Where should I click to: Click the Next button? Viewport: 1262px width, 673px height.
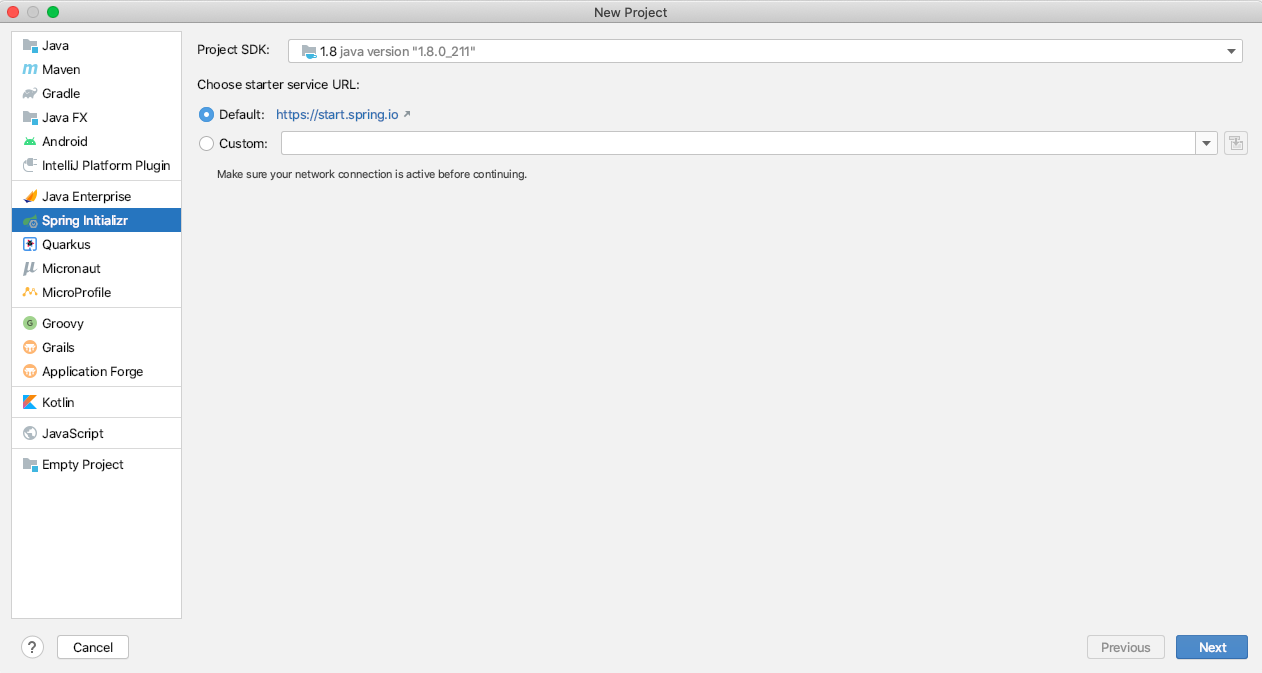click(x=1212, y=647)
